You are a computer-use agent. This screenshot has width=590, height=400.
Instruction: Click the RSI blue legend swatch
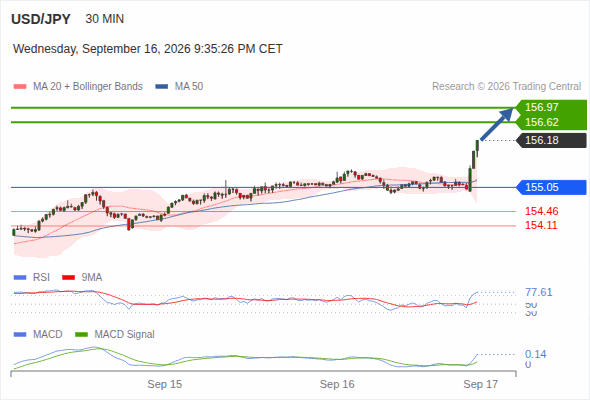[x=20, y=278]
